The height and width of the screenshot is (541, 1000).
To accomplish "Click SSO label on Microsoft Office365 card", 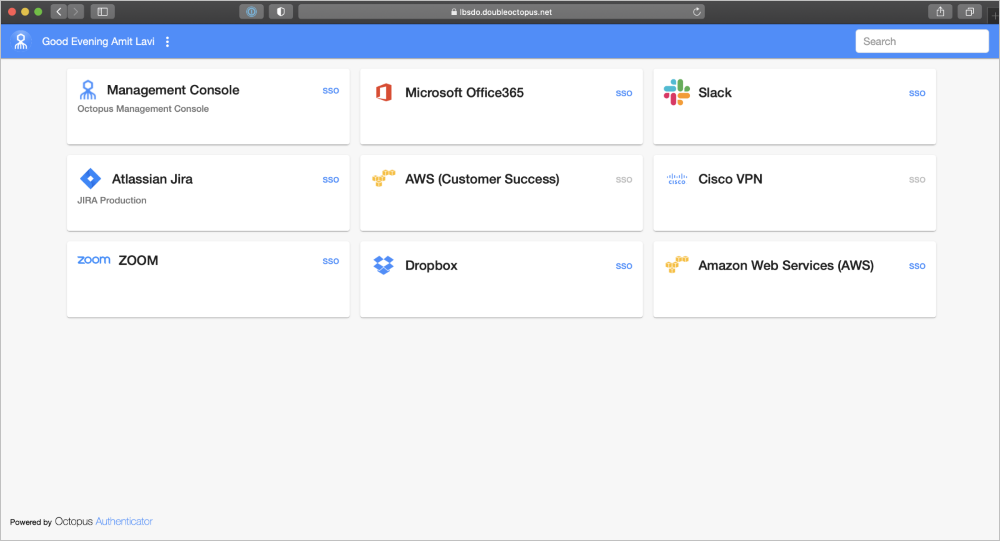I will coord(624,93).
